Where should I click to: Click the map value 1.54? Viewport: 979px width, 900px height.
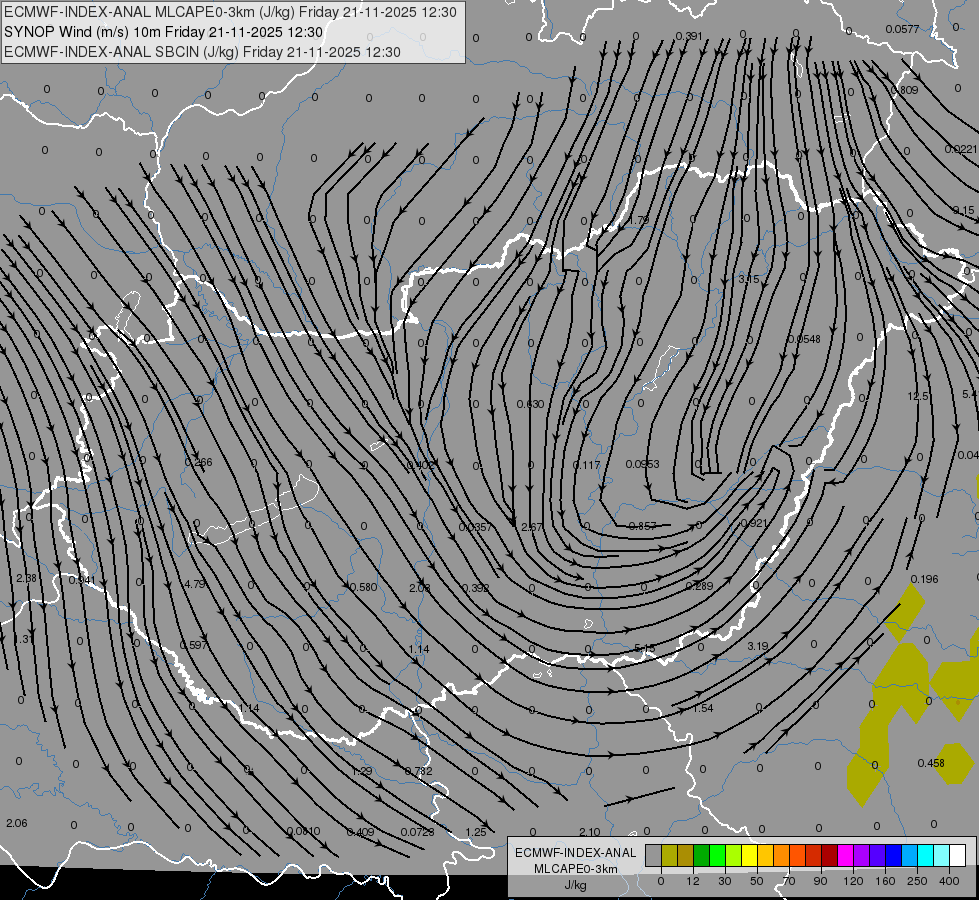[x=703, y=708]
